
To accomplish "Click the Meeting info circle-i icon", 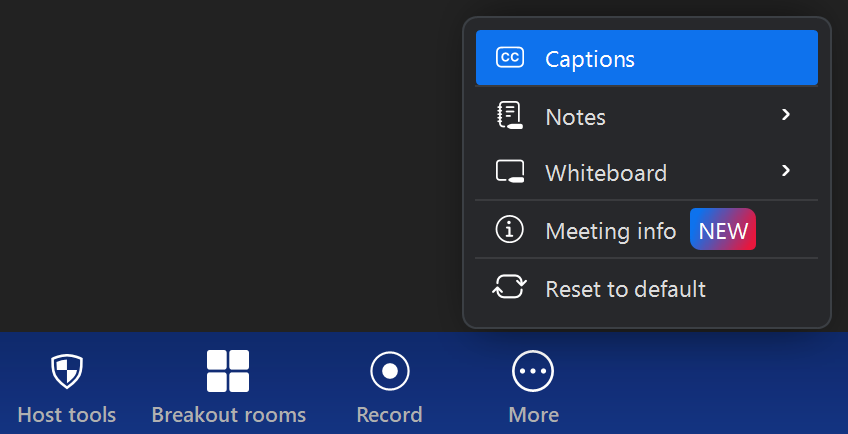I will point(510,230).
